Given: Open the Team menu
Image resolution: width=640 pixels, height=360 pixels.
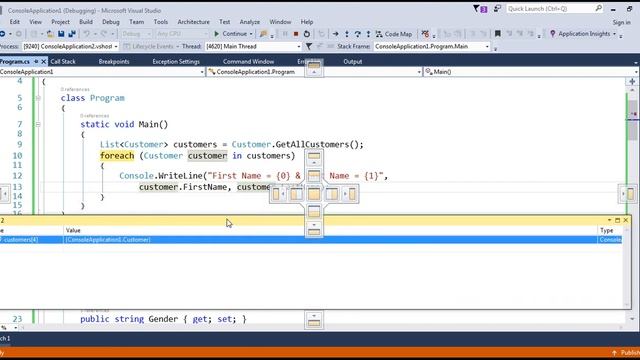Looking at the screenshot, I should [x=136, y=22].
